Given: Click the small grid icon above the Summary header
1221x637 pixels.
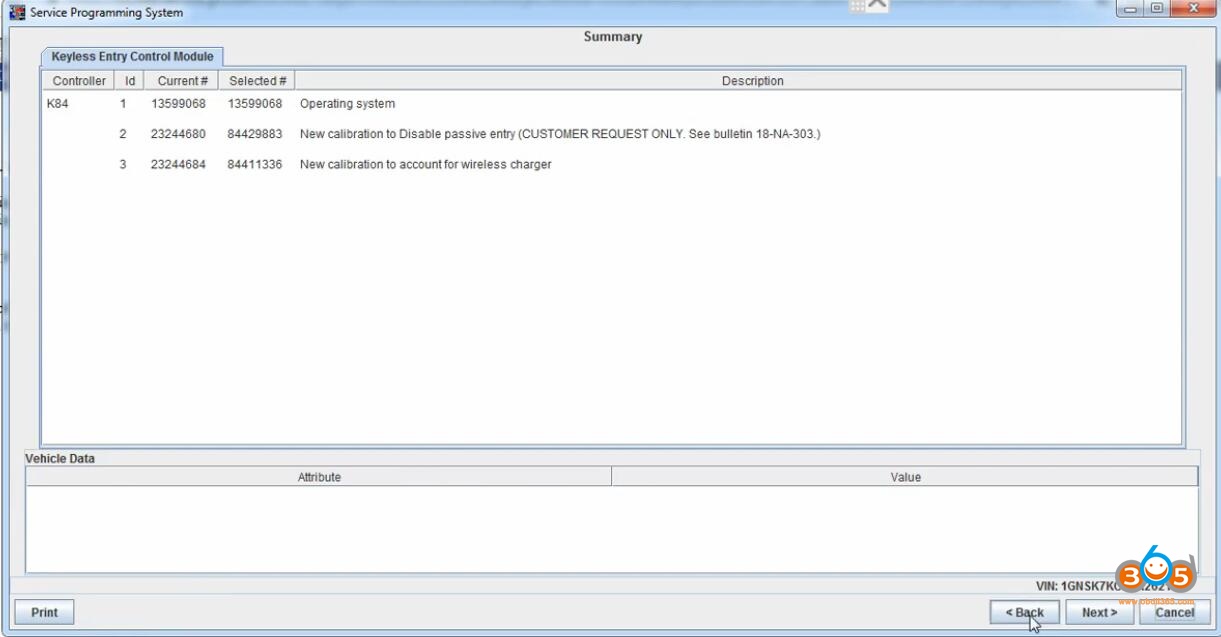Looking at the screenshot, I should [855, 6].
